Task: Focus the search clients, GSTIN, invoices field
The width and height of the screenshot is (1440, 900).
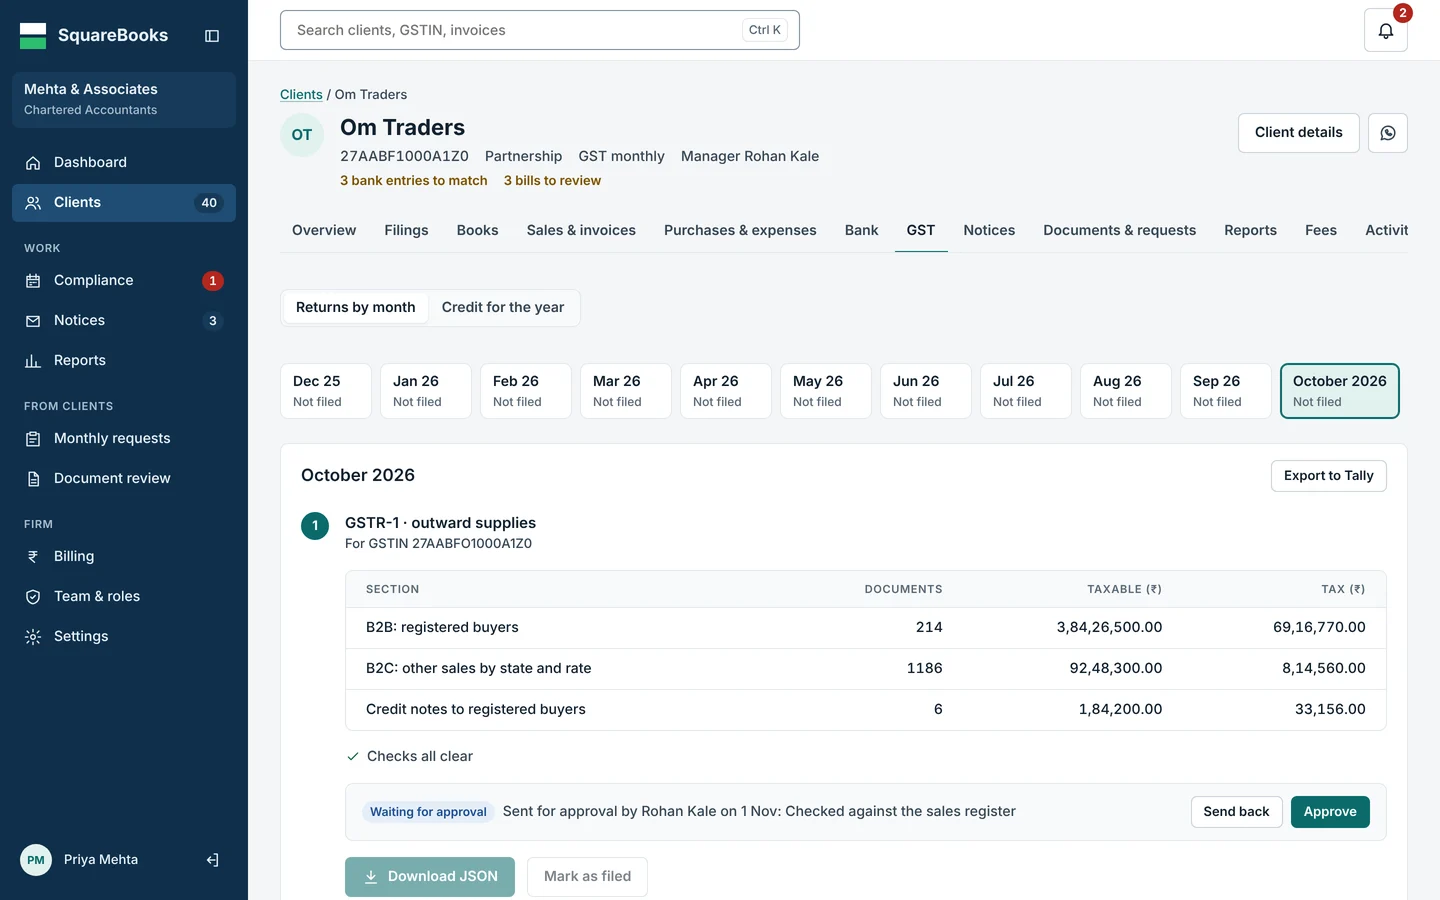Action: tap(540, 30)
